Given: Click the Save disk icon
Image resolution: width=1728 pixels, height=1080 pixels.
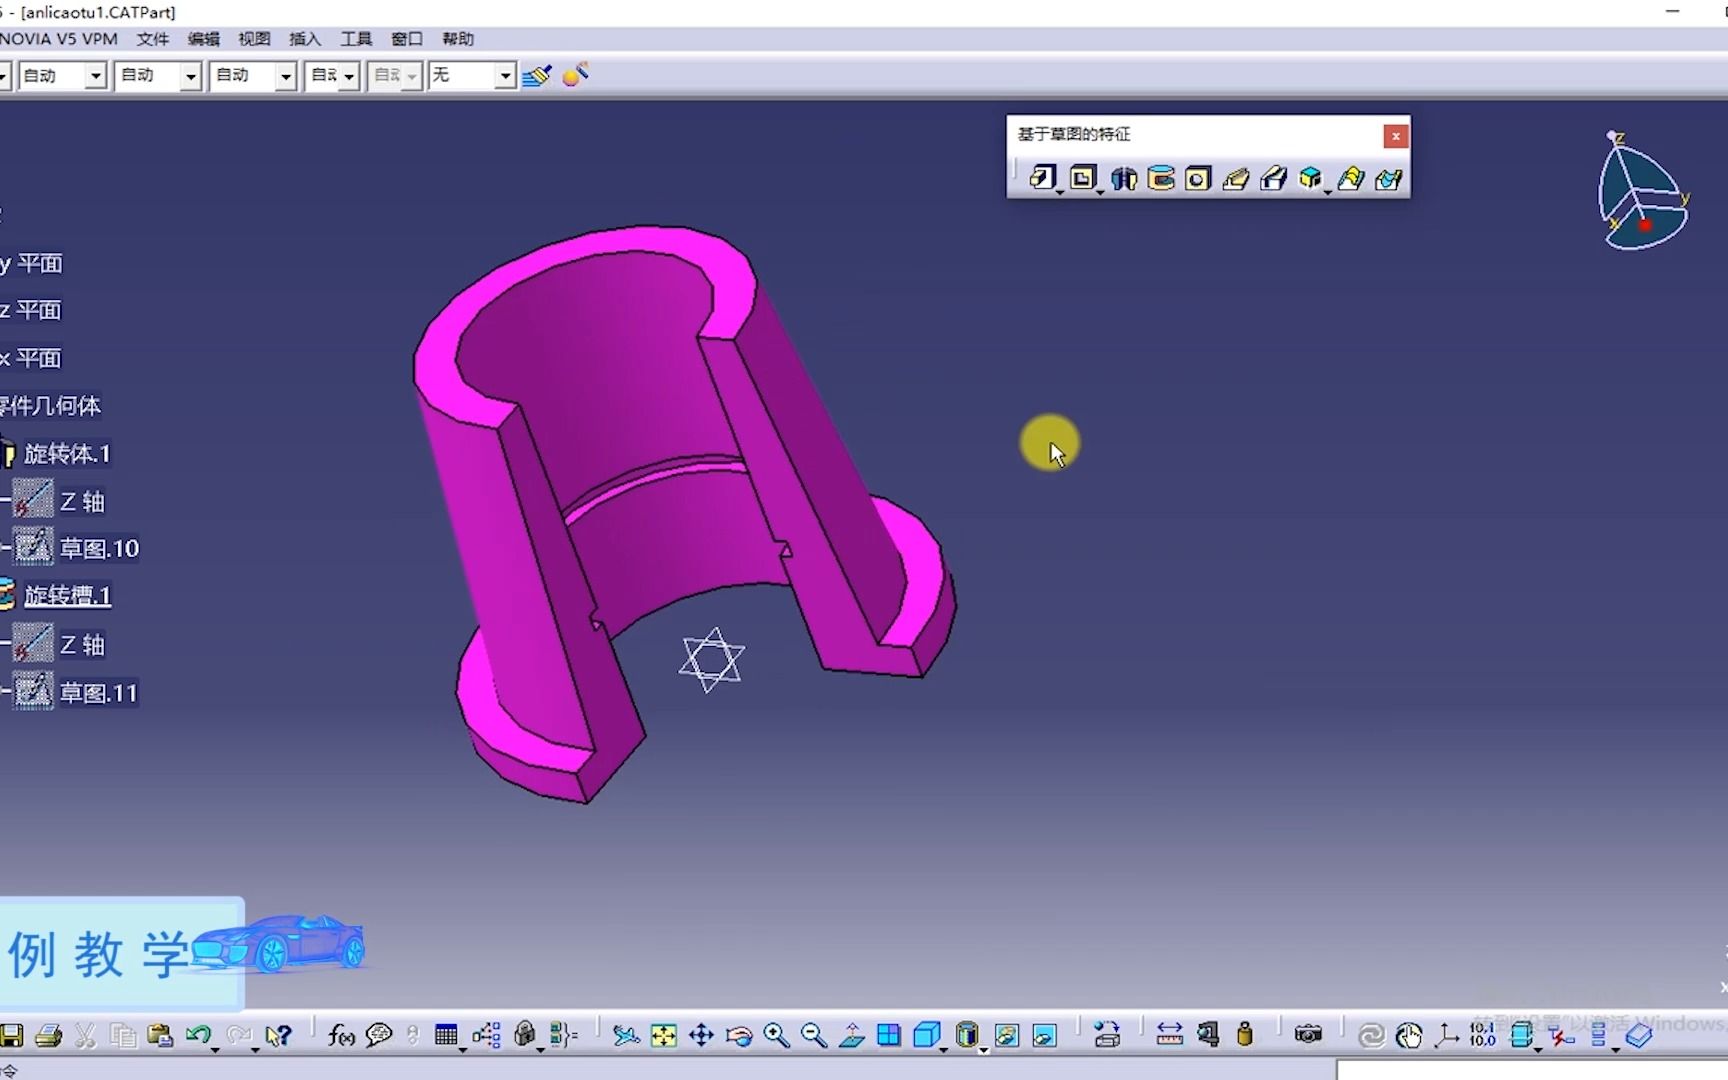Looking at the screenshot, I should pyautogui.click(x=11, y=1036).
